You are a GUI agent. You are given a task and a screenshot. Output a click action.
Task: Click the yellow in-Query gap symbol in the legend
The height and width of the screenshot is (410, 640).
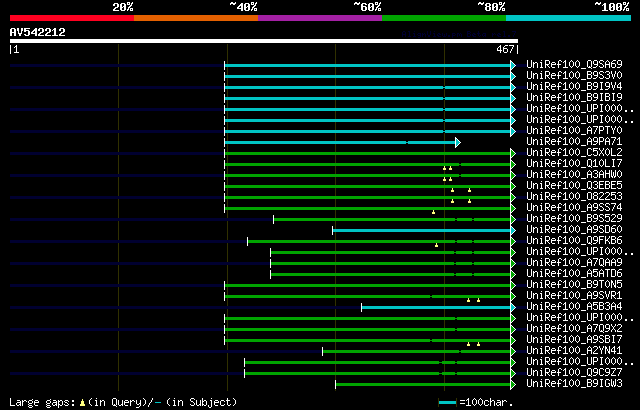click(x=82, y=403)
